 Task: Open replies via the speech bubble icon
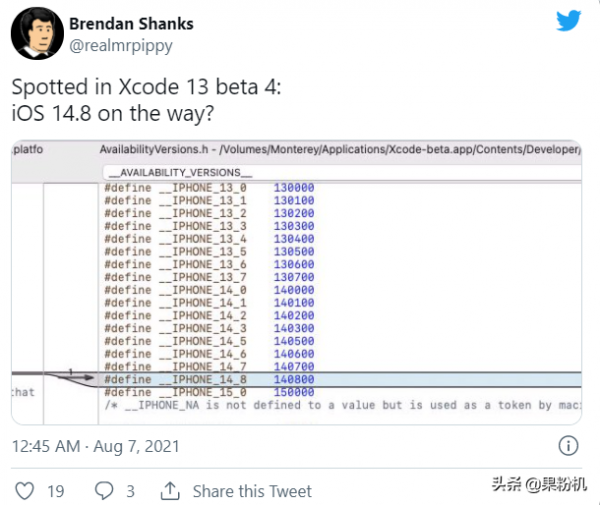point(103,491)
